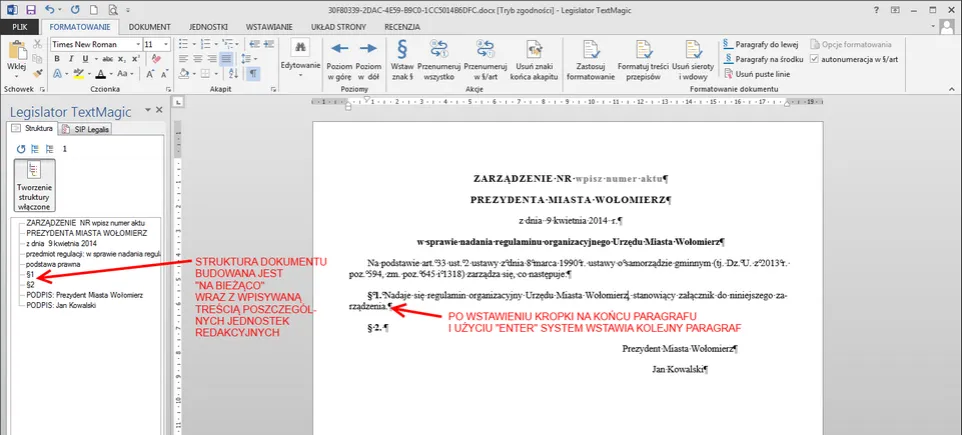
Task: Open bullet list dropdown arrow
Action: 193,44
